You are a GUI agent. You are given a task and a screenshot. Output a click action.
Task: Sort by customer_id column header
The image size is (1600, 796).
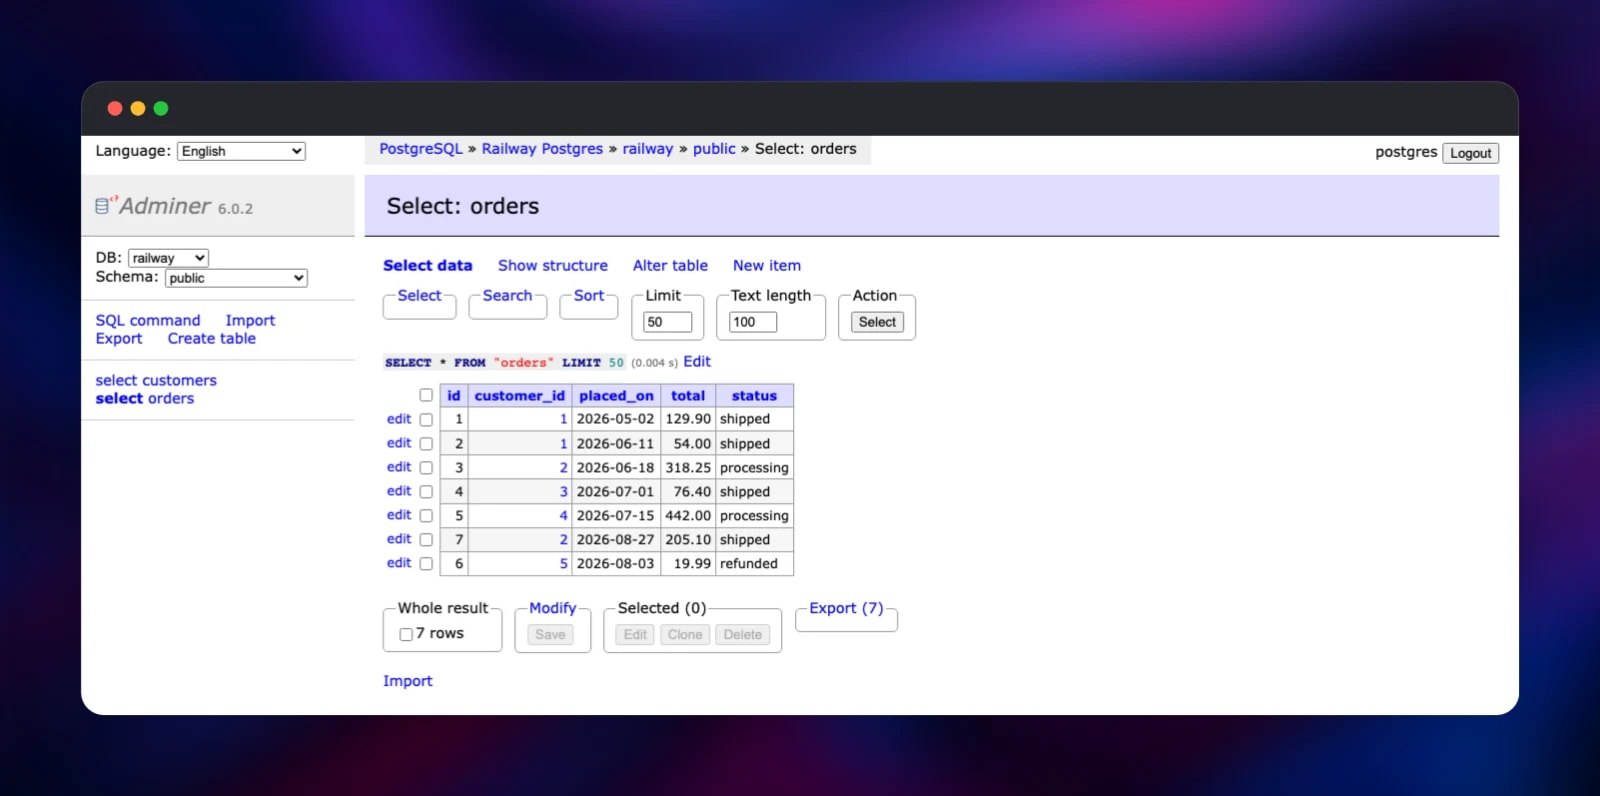[520, 396]
